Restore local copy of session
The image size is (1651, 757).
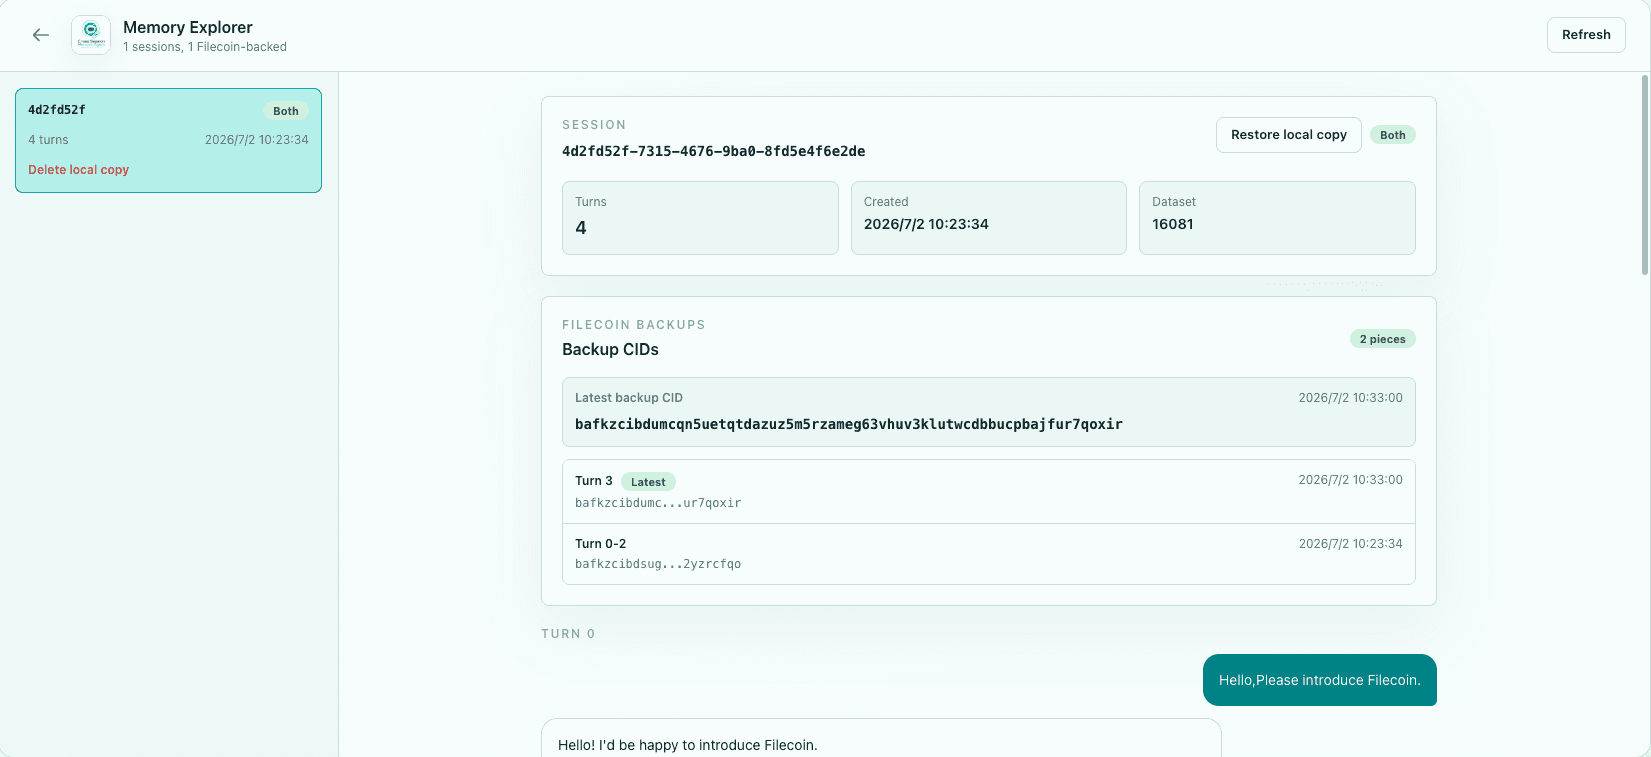click(1288, 135)
